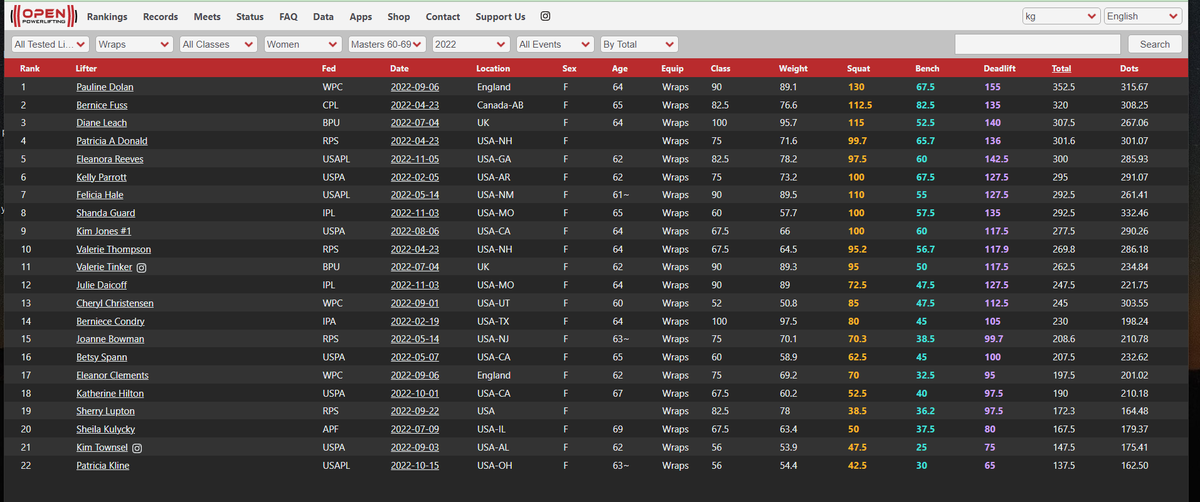Open Kelly Parrott's lifter page
Image resolution: width=1200 pixels, height=502 pixels.
tap(101, 177)
